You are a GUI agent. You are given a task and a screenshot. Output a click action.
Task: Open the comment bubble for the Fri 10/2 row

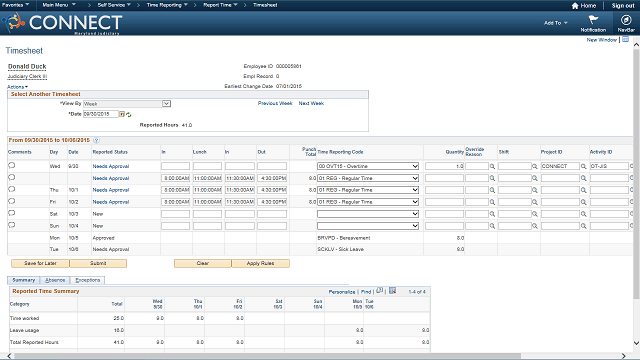click(x=12, y=201)
